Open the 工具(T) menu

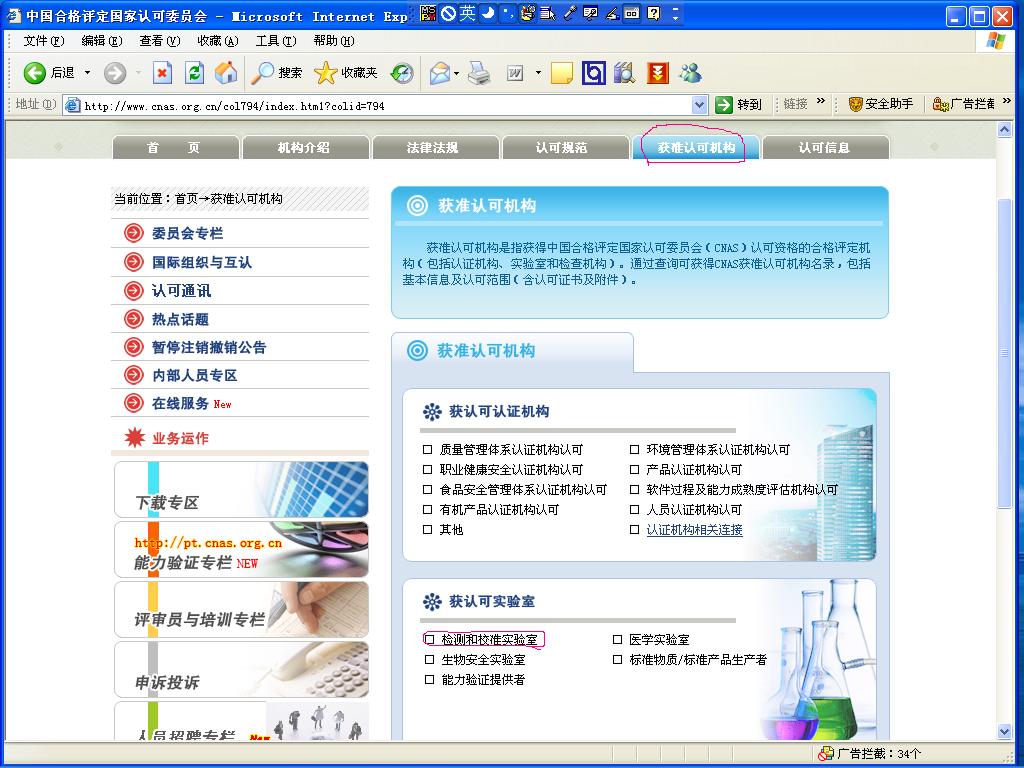[x=276, y=40]
